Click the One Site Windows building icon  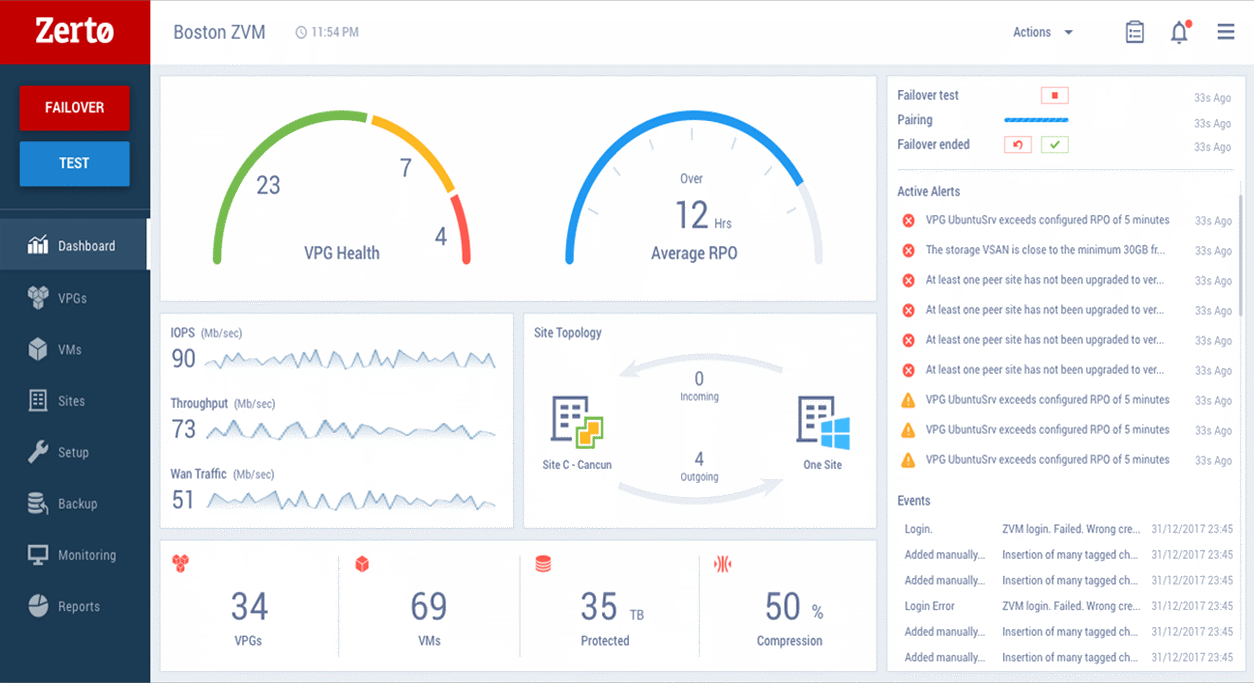pyautogui.click(x=823, y=421)
